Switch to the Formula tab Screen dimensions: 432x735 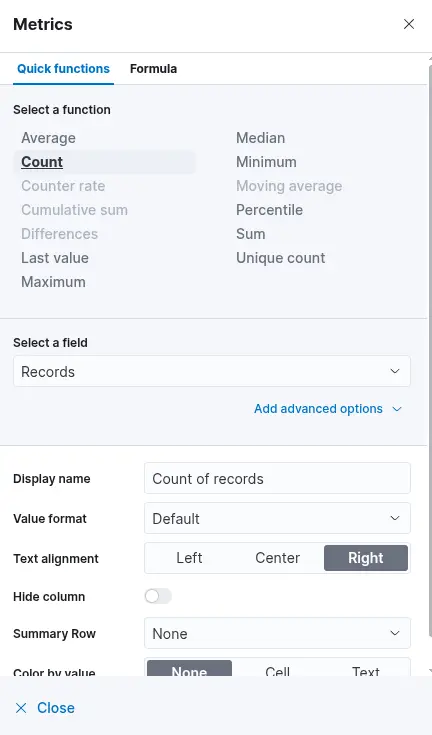pos(153,69)
